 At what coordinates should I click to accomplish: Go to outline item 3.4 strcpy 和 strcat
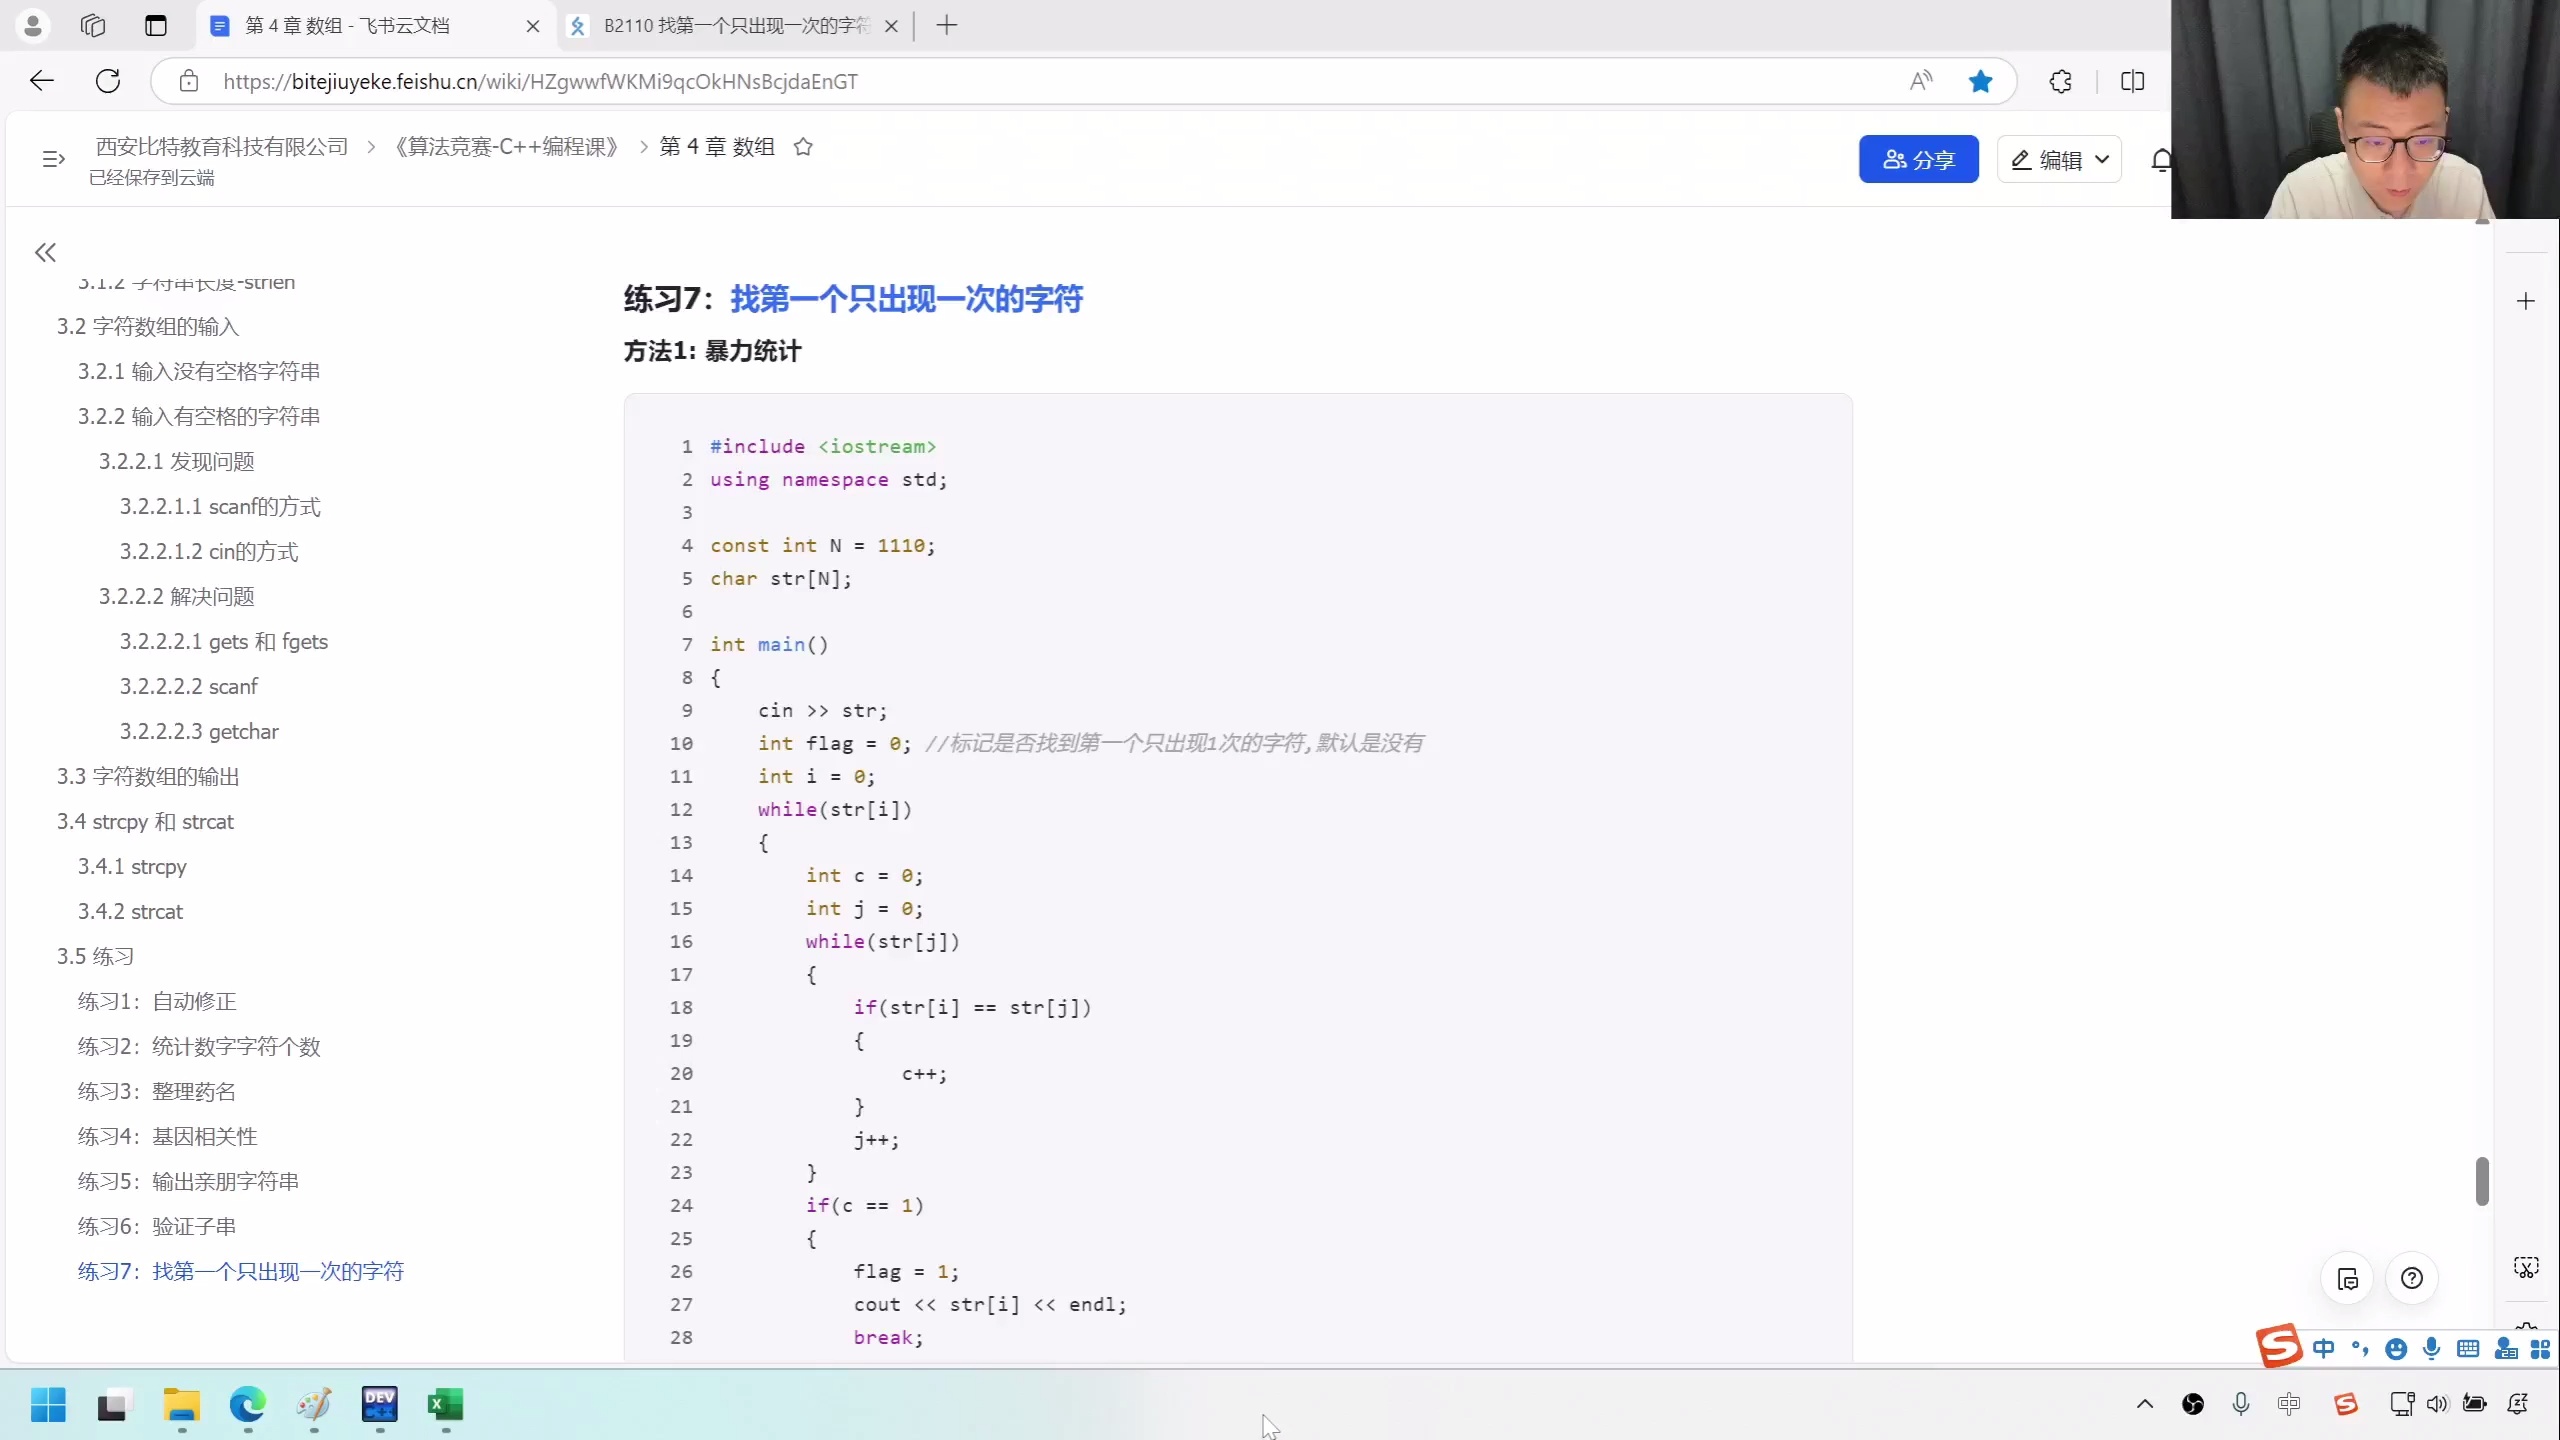click(145, 821)
